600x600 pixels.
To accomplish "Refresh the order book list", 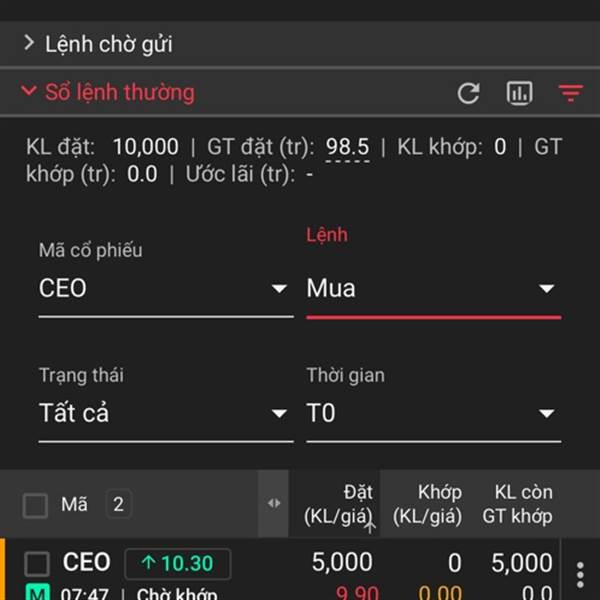I will (468, 93).
